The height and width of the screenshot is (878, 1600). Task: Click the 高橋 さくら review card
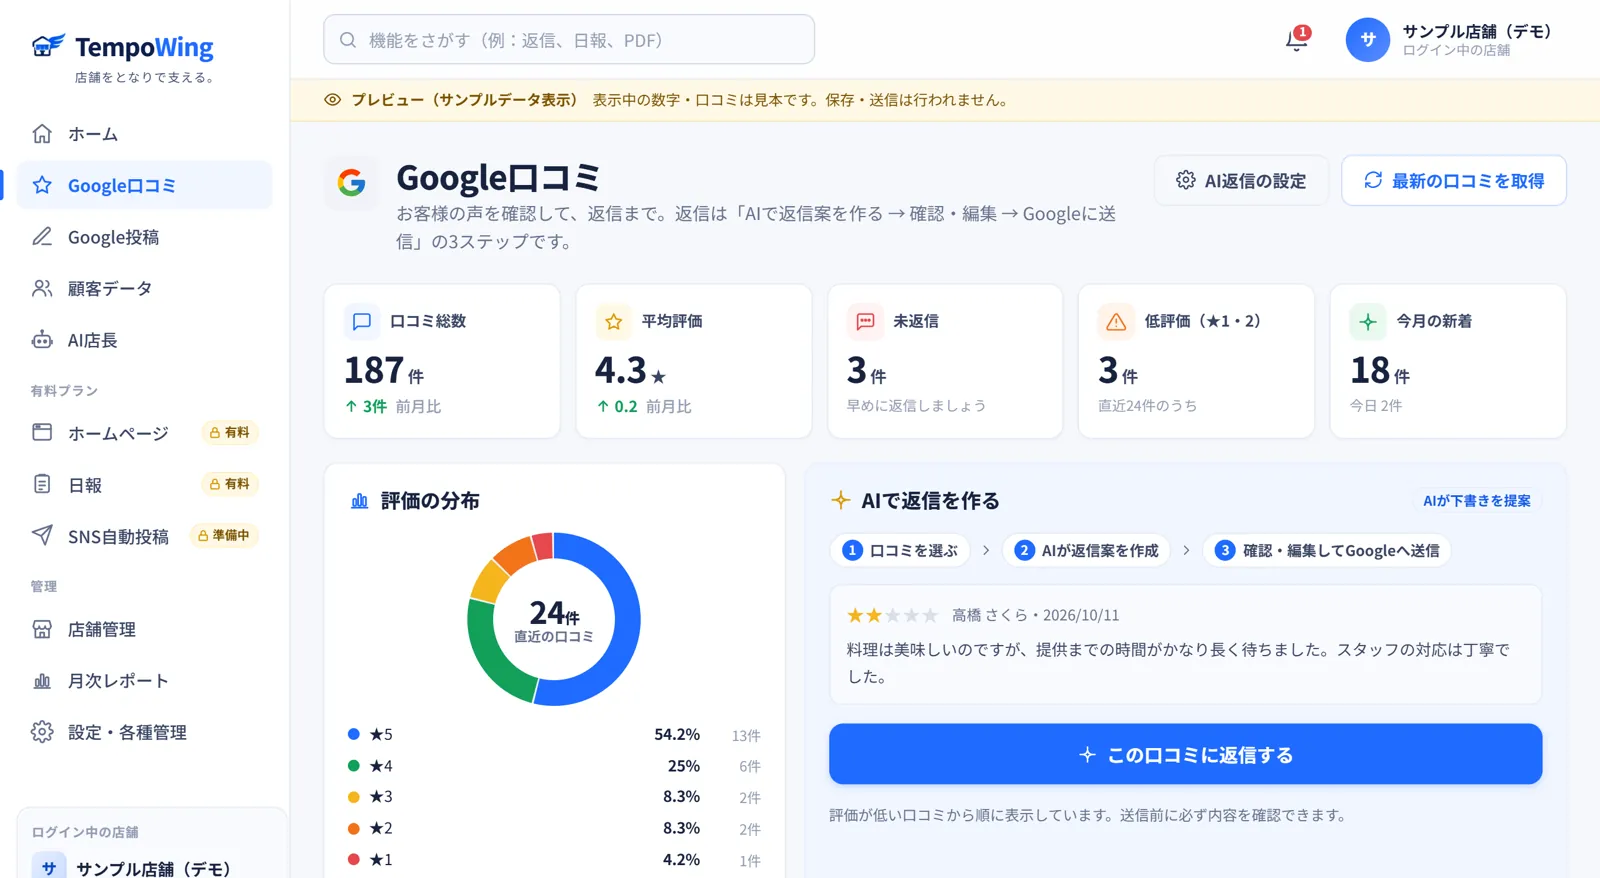tap(1185, 645)
